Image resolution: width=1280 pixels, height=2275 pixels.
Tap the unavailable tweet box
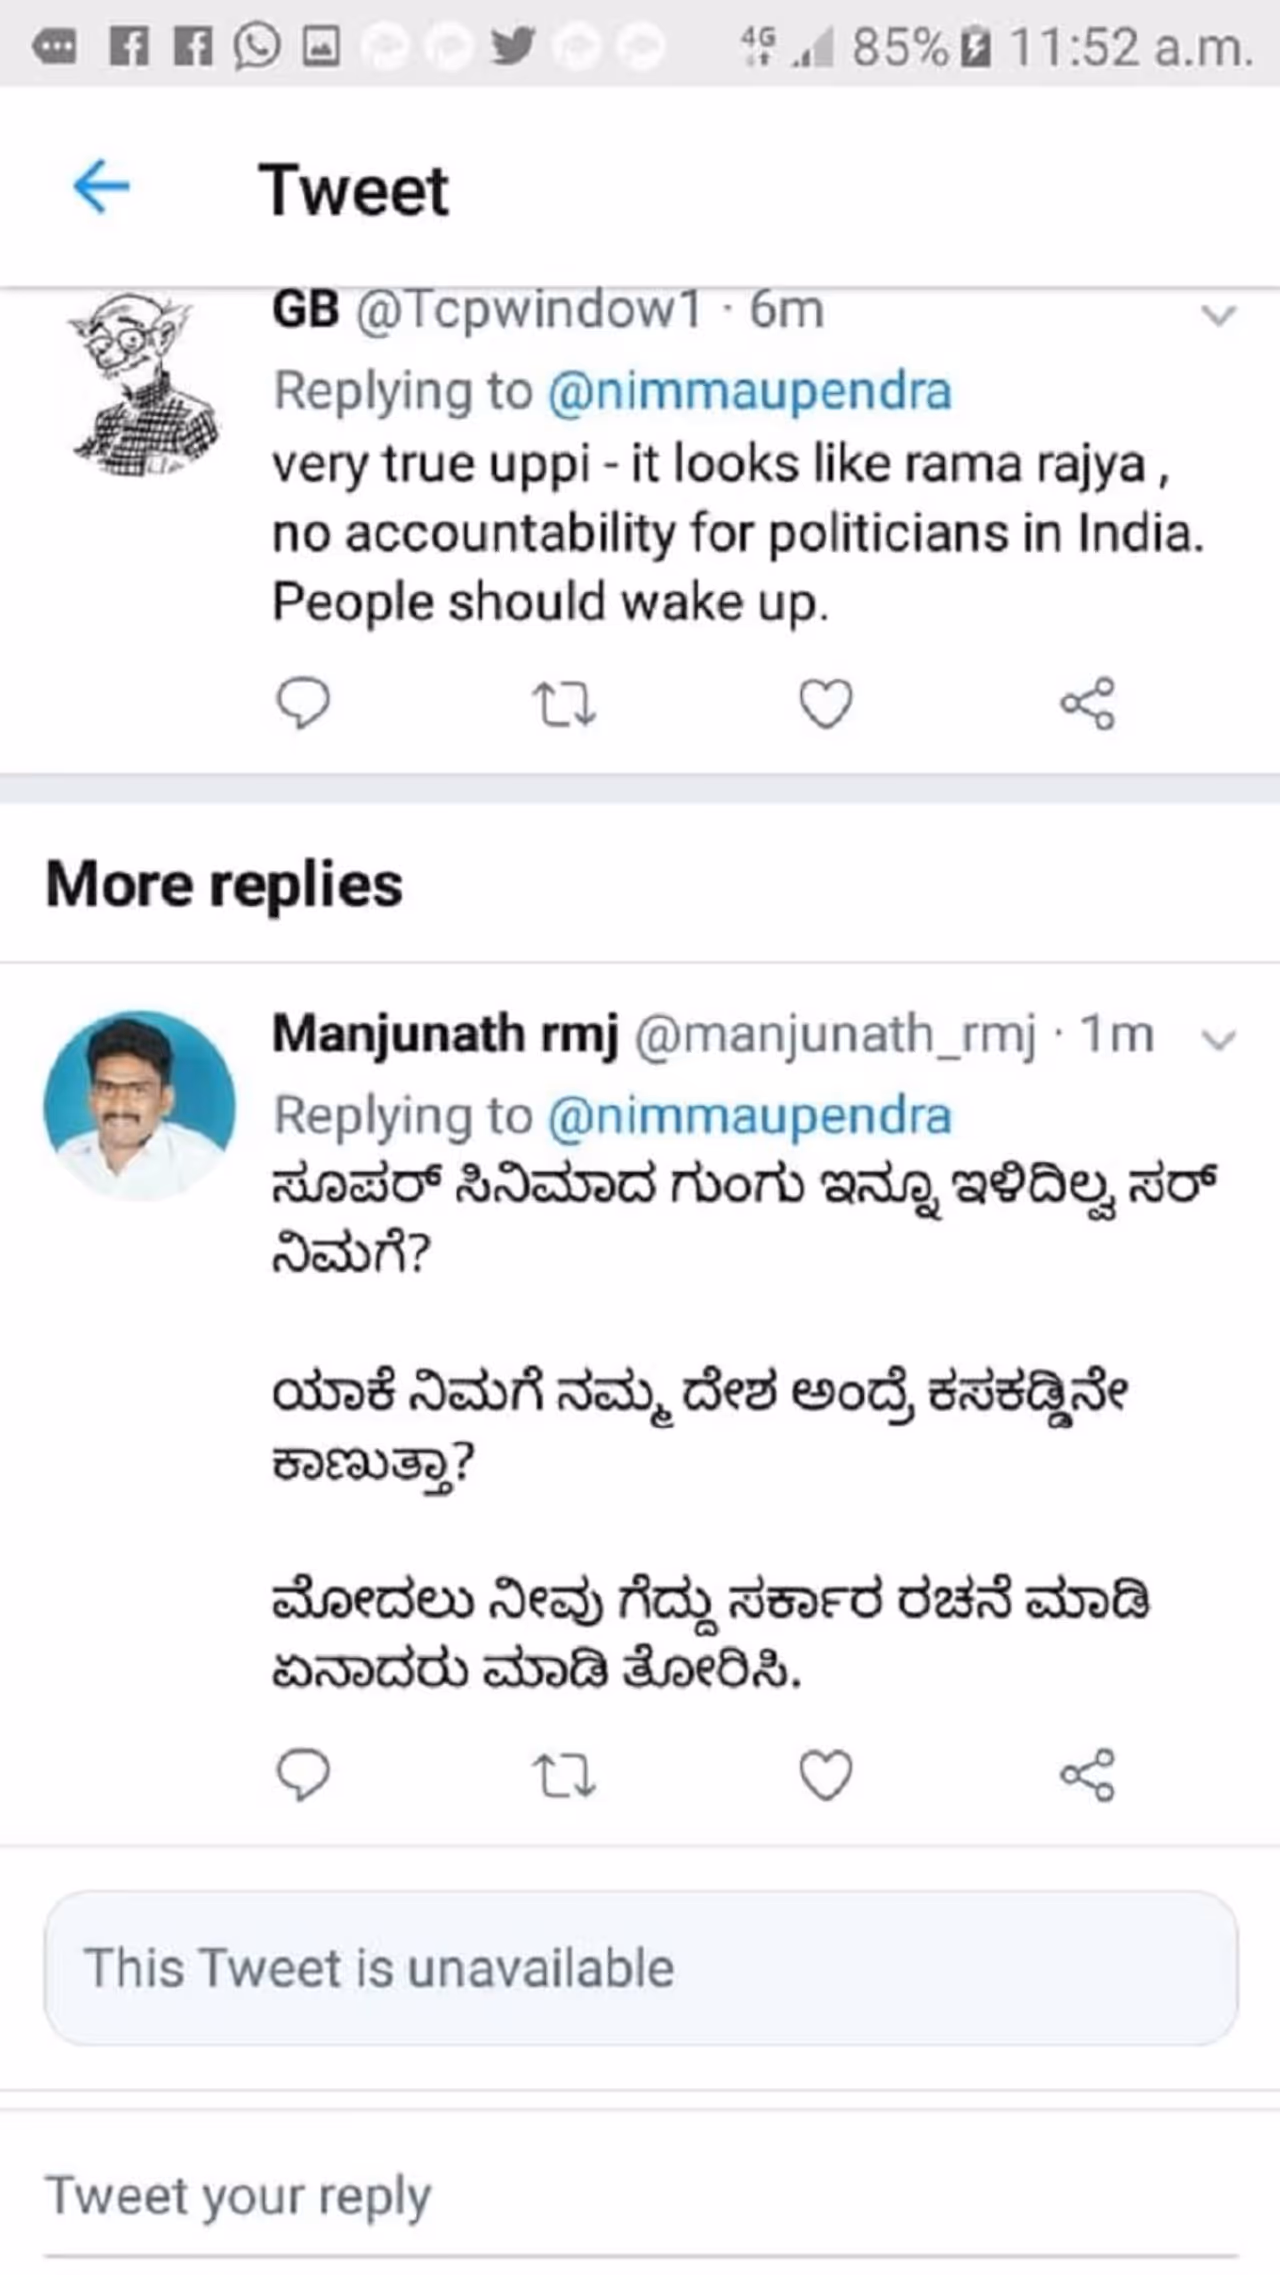tap(640, 1968)
